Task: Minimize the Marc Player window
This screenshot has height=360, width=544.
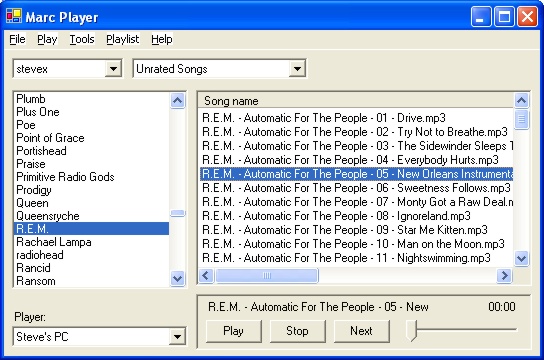Action: tap(481, 16)
